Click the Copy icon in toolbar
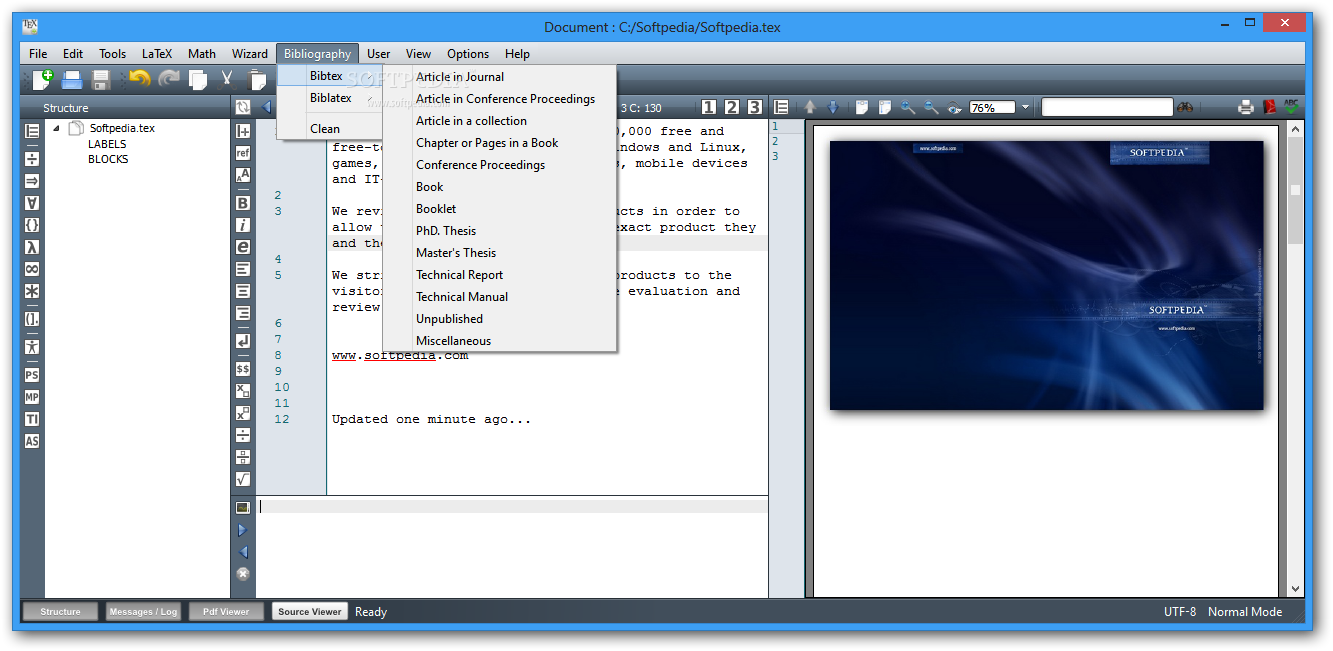This screenshot has width=1333, height=651. pos(198,80)
